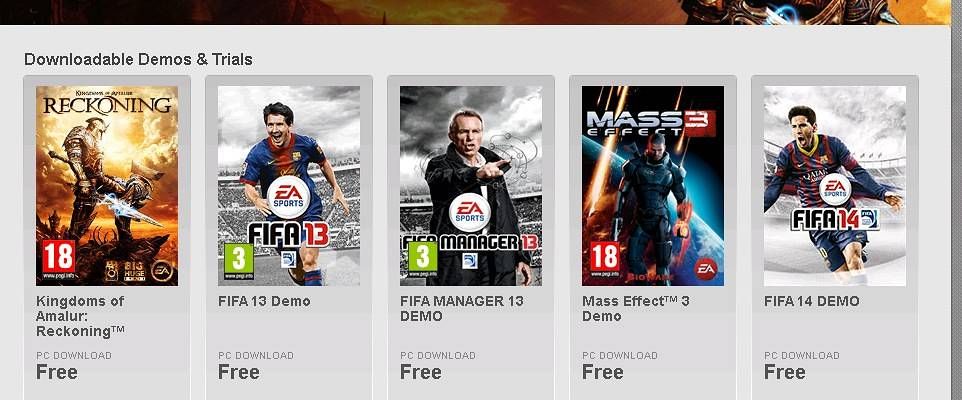Click EA Sports logo on FIFA Manager 13
This screenshot has width=962, height=400.
click(x=470, y=212)
